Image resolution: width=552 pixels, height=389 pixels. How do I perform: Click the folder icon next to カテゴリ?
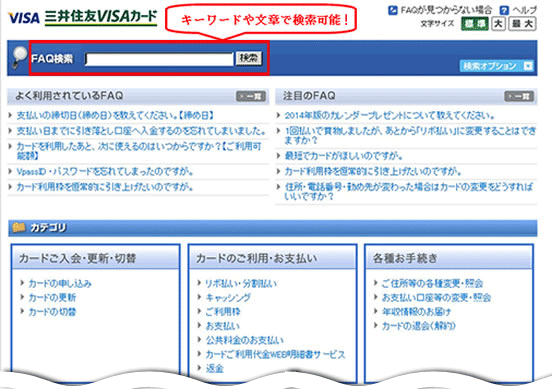point(19,227)
